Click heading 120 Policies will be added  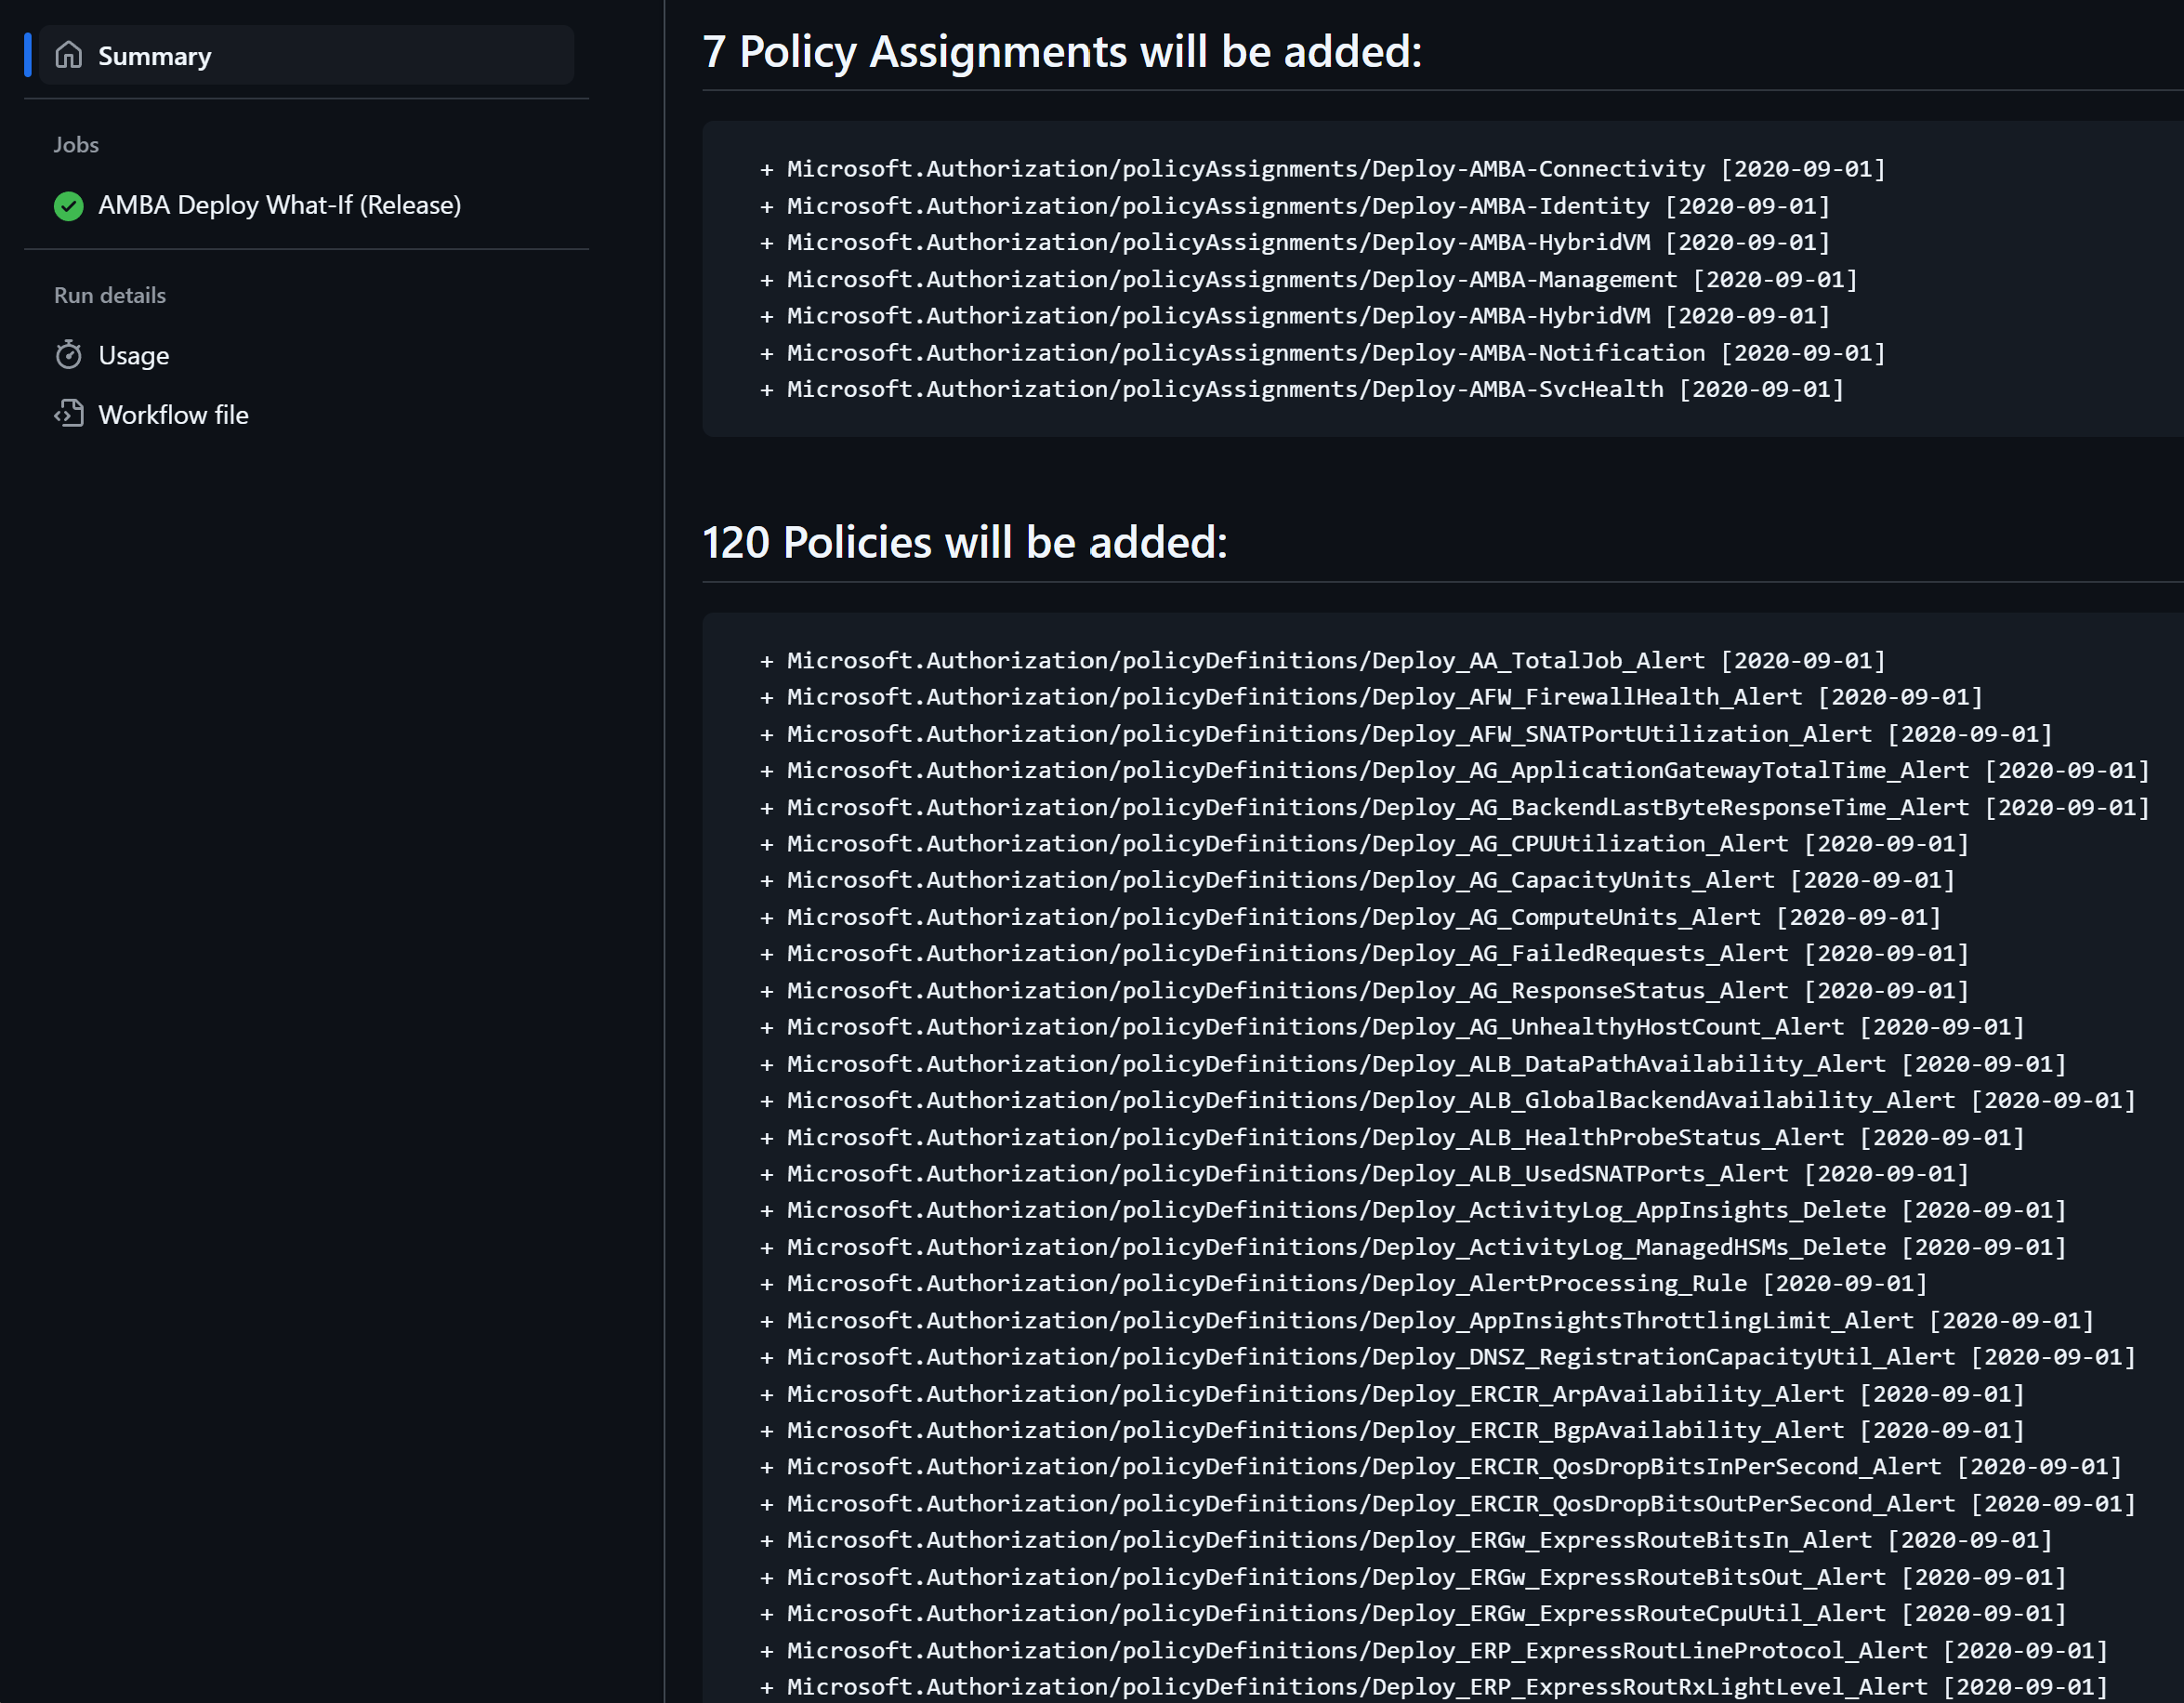coord(965,543)
